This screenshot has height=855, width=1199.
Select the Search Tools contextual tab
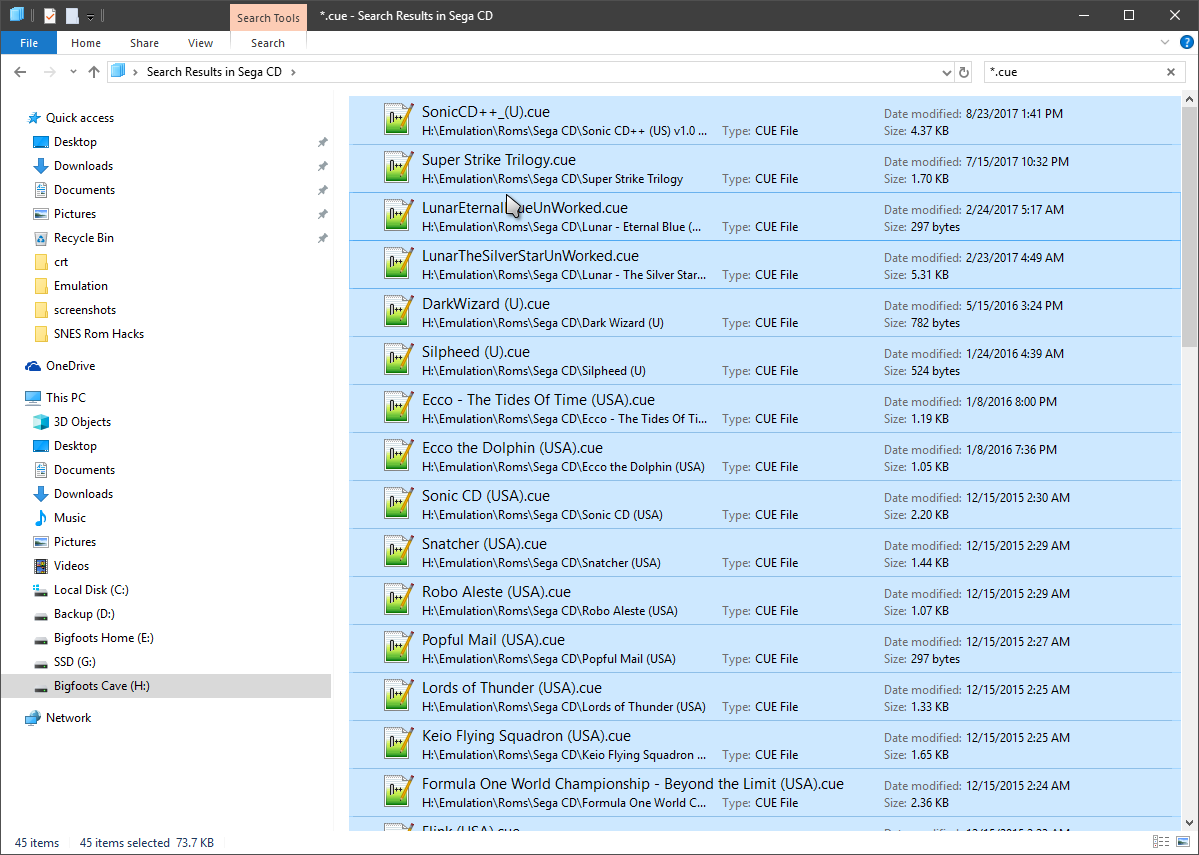[268, 18]
